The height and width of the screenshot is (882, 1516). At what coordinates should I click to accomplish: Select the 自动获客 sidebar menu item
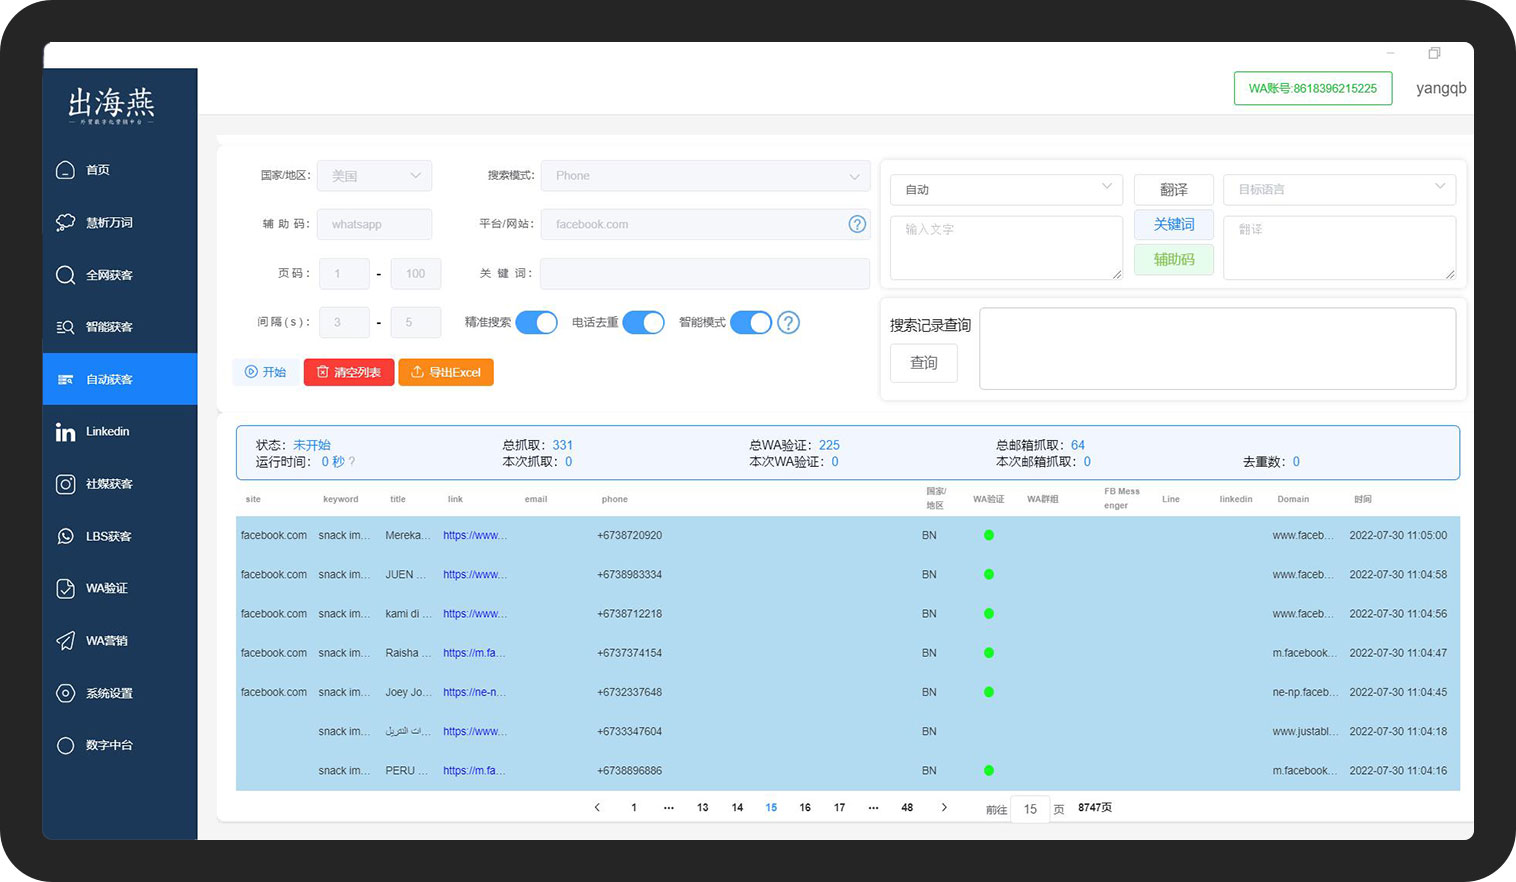120,379
